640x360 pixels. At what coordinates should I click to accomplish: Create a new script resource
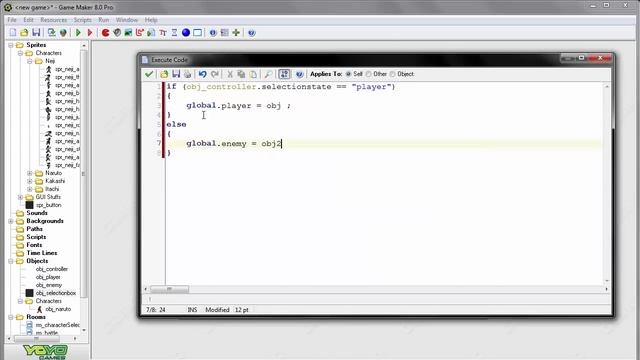click(151, 33)
